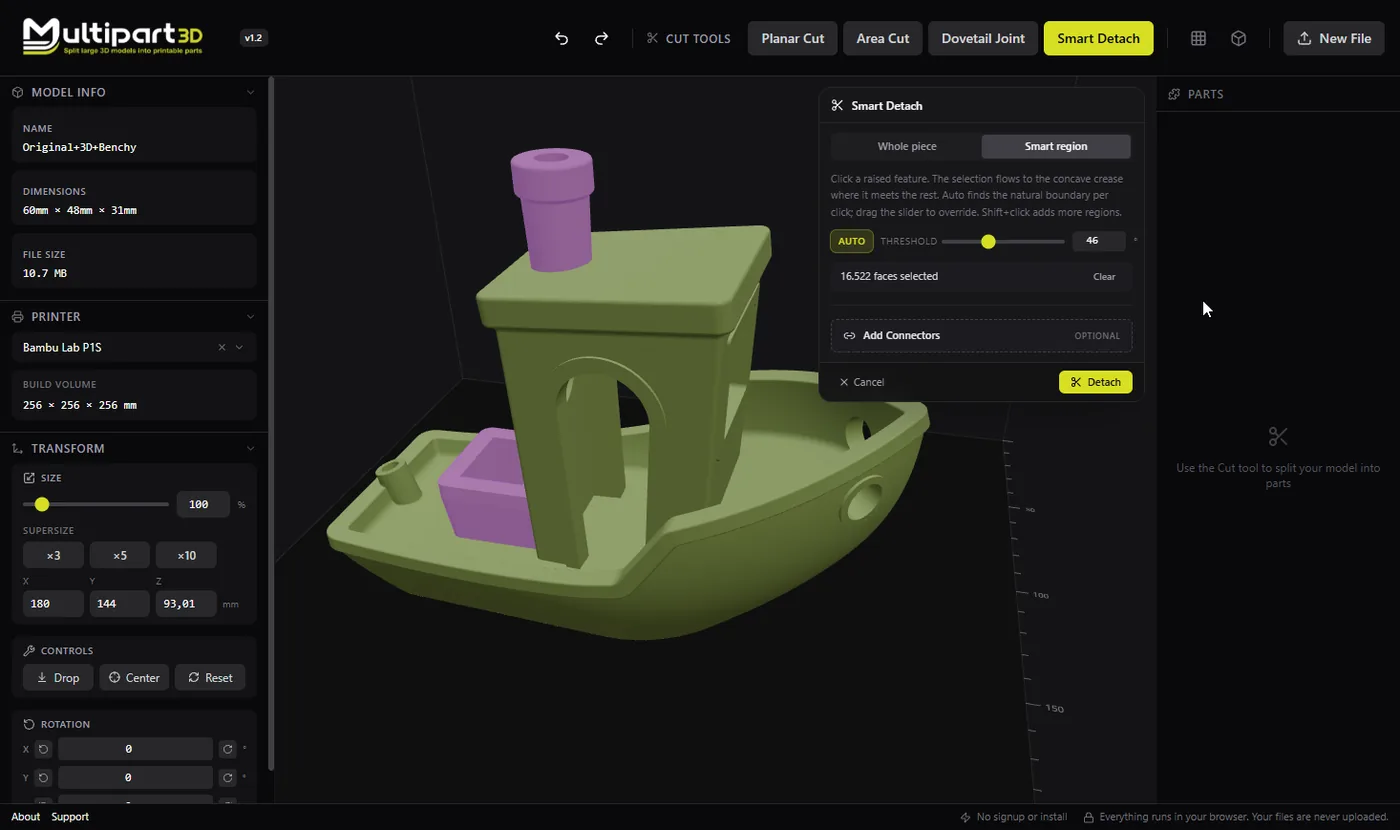Focus the threshold value field showing 46
This screenshot has width=1400, height=830.
coord(1098,241)
